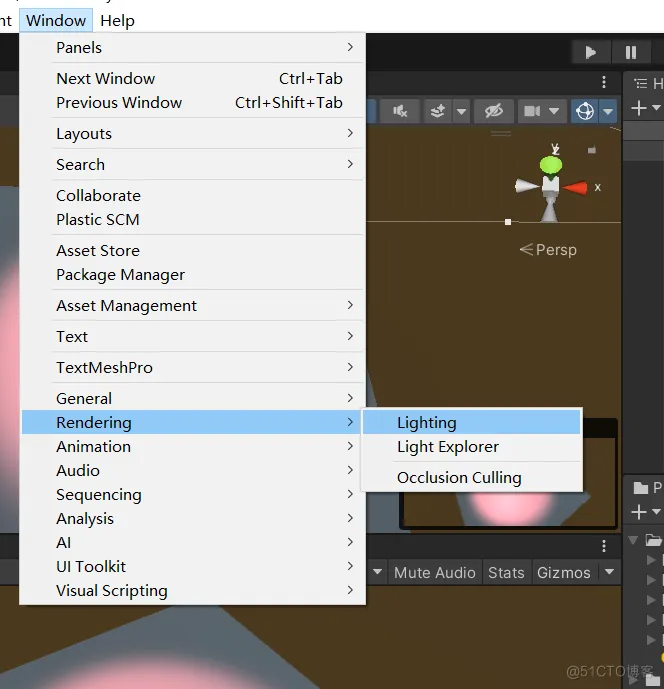Click white negative X axis cone on gizmo
Image resolution: width=664 pixels, height=689 pixels.
click(527, 186)
